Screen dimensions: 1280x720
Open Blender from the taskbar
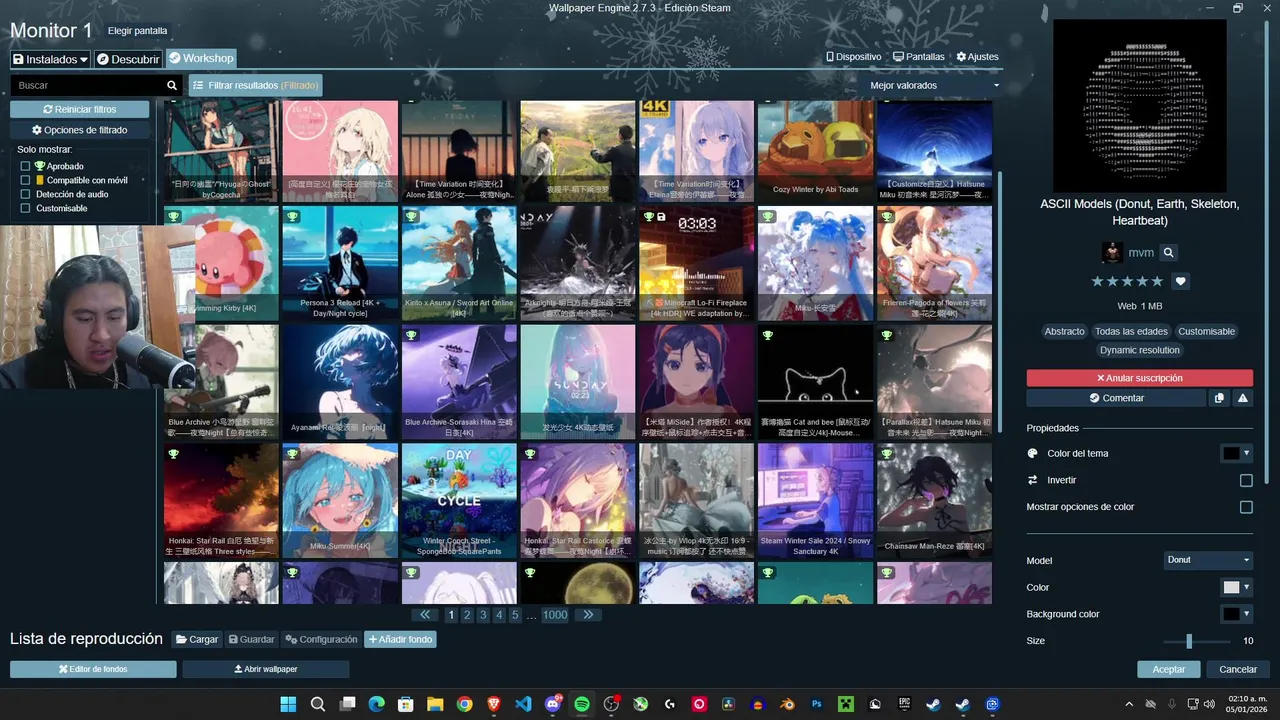click(x=788, y=704)
